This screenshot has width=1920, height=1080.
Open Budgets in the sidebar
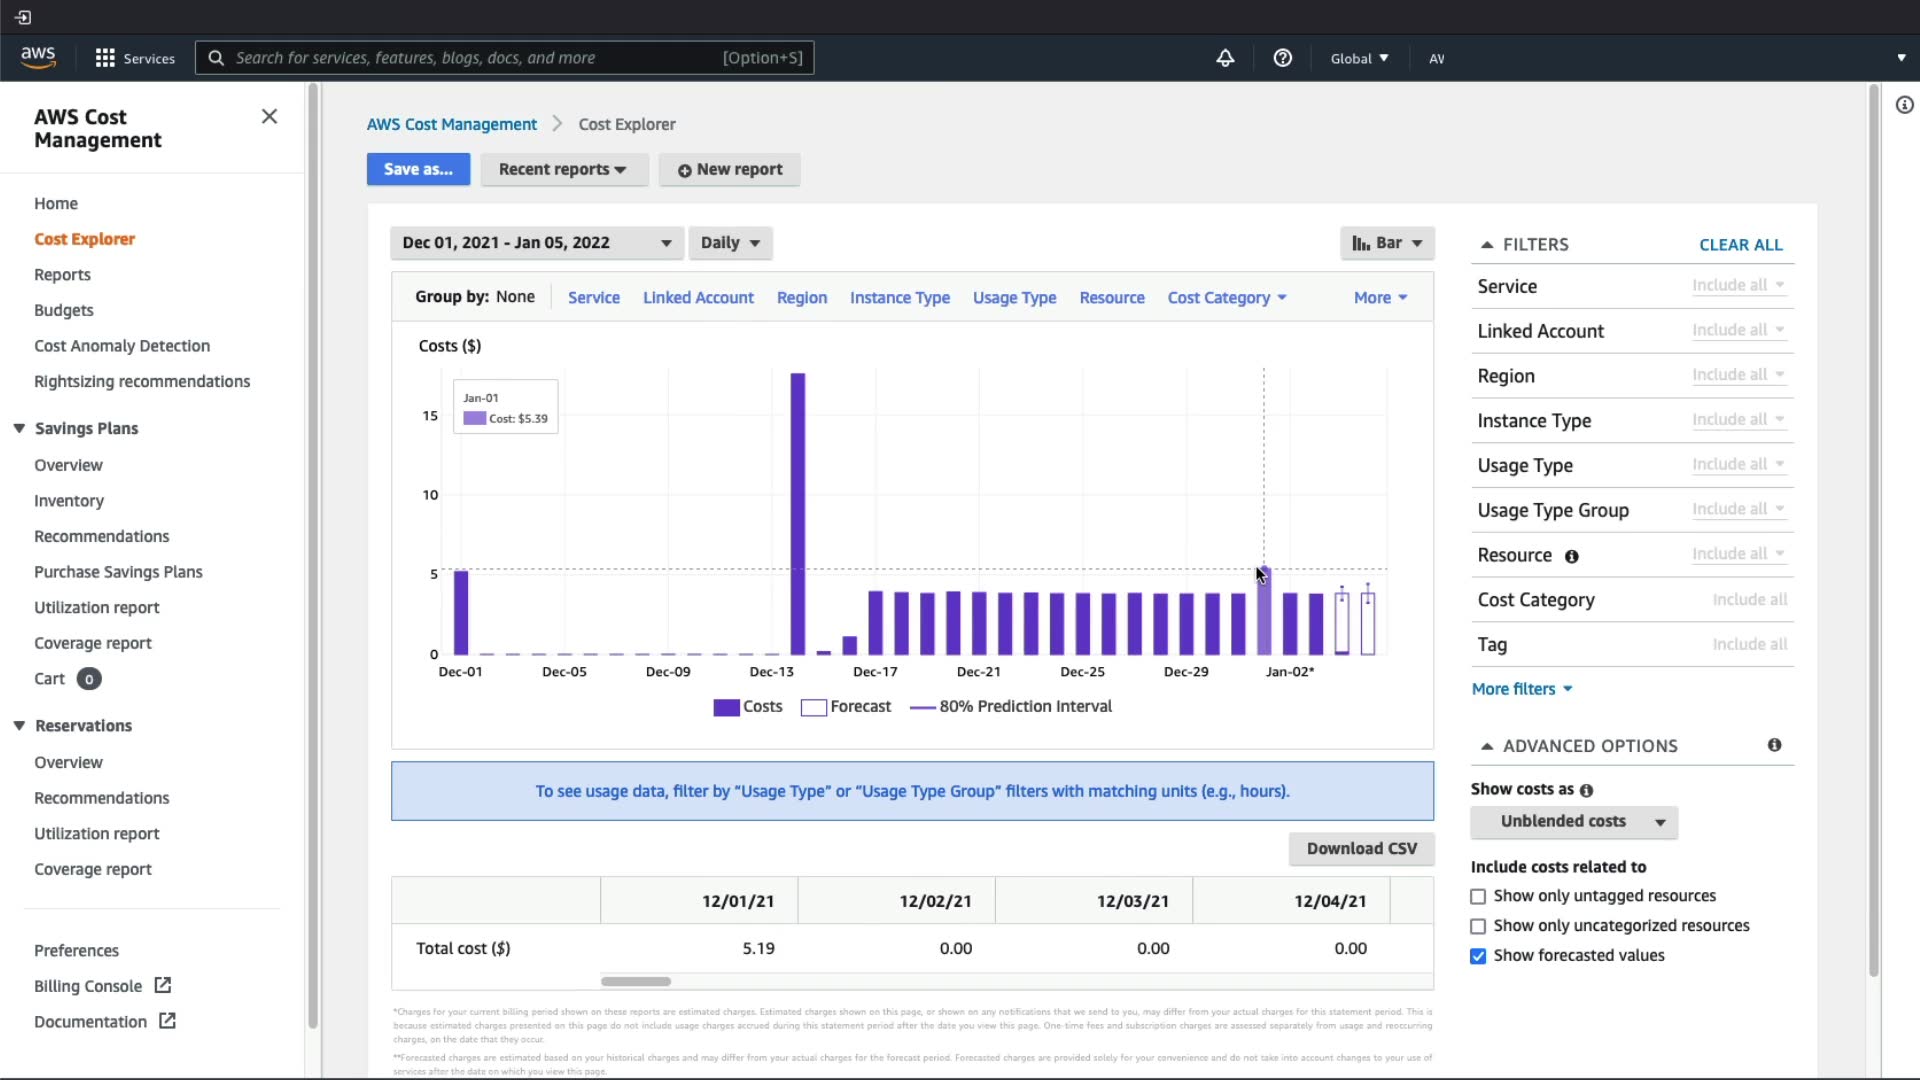click(64, 310)
